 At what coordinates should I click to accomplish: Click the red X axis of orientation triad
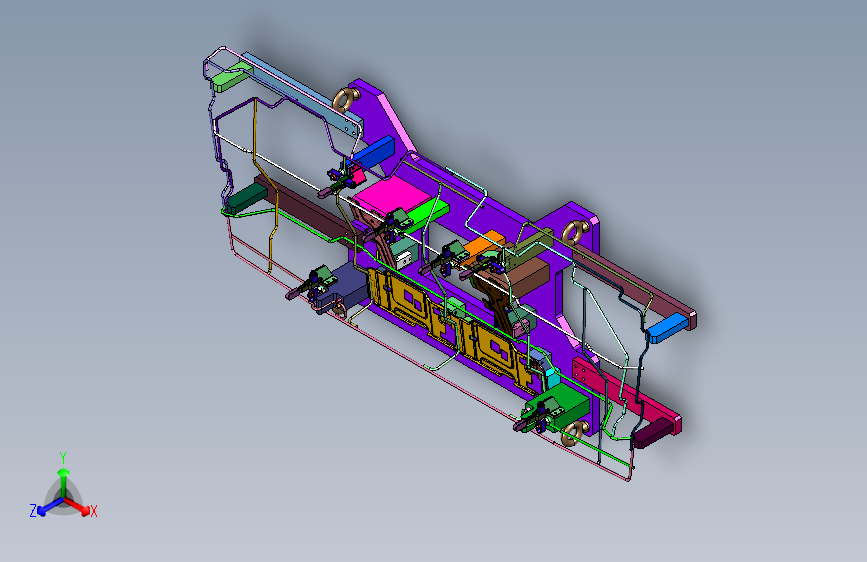click(78, 507)
